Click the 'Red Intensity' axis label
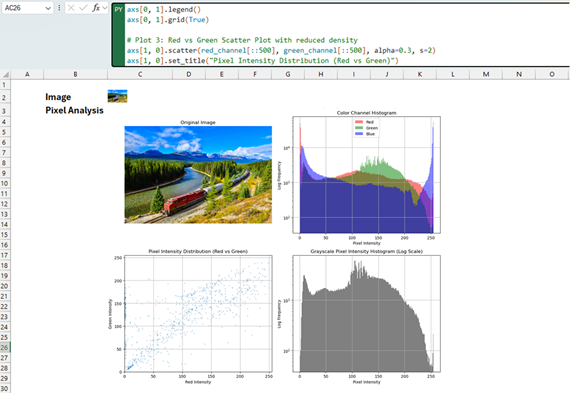This screenshot has width=570, height=393. click(198, 382)
